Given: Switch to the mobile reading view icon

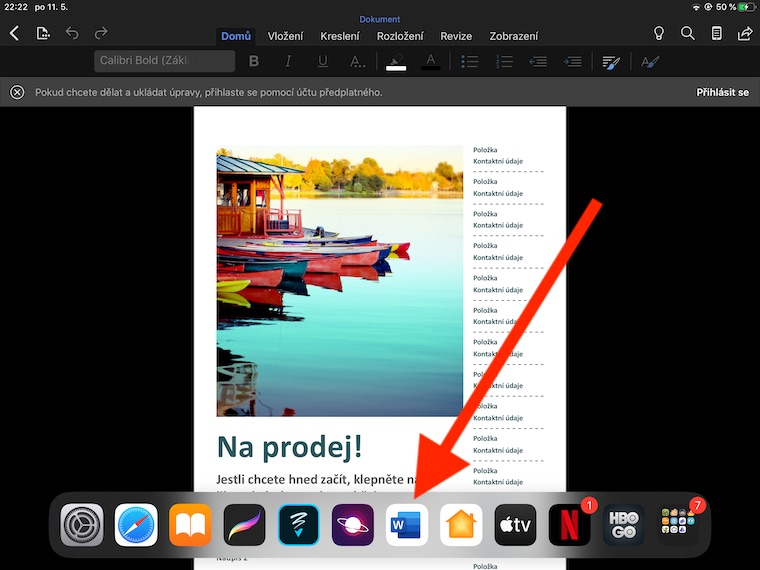Looking at the screenshot, I should pos(716,33).
